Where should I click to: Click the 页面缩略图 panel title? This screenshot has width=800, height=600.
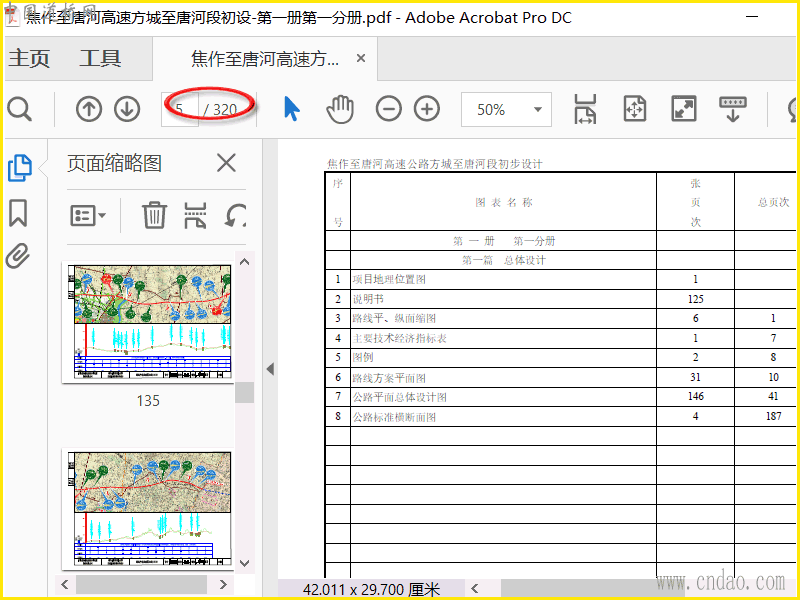pos(114,164)
